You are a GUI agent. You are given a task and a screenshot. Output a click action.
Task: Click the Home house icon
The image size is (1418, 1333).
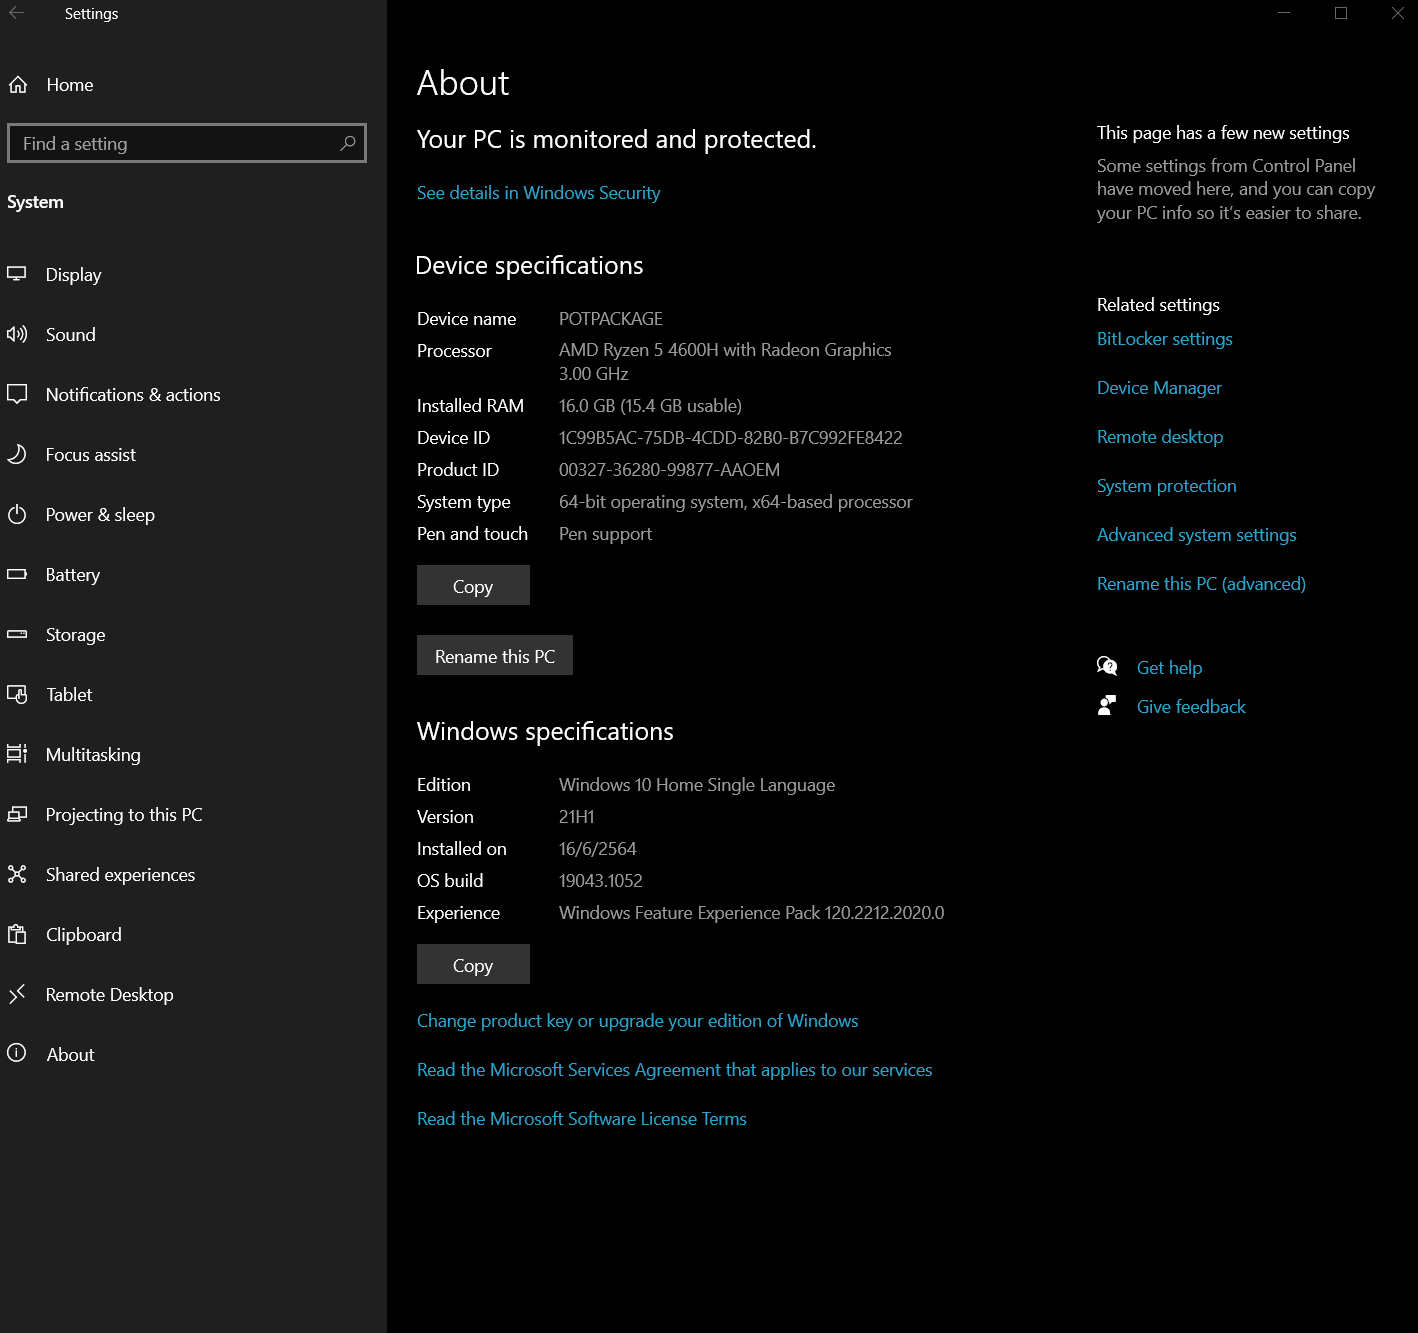18,85
